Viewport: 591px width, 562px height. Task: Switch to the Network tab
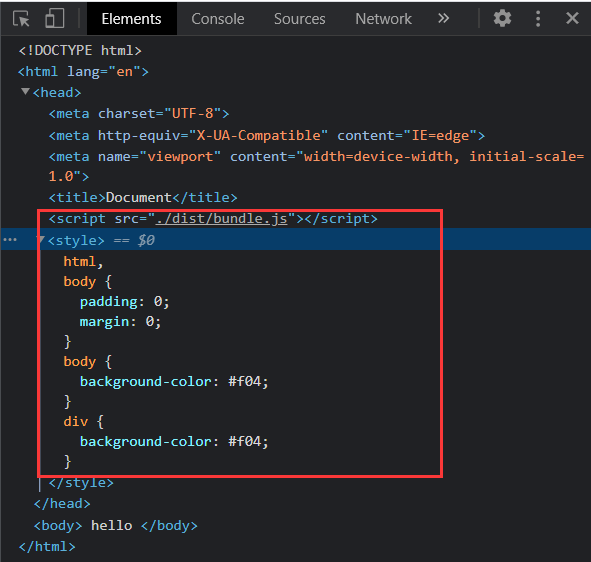click(x=383, y=19)
